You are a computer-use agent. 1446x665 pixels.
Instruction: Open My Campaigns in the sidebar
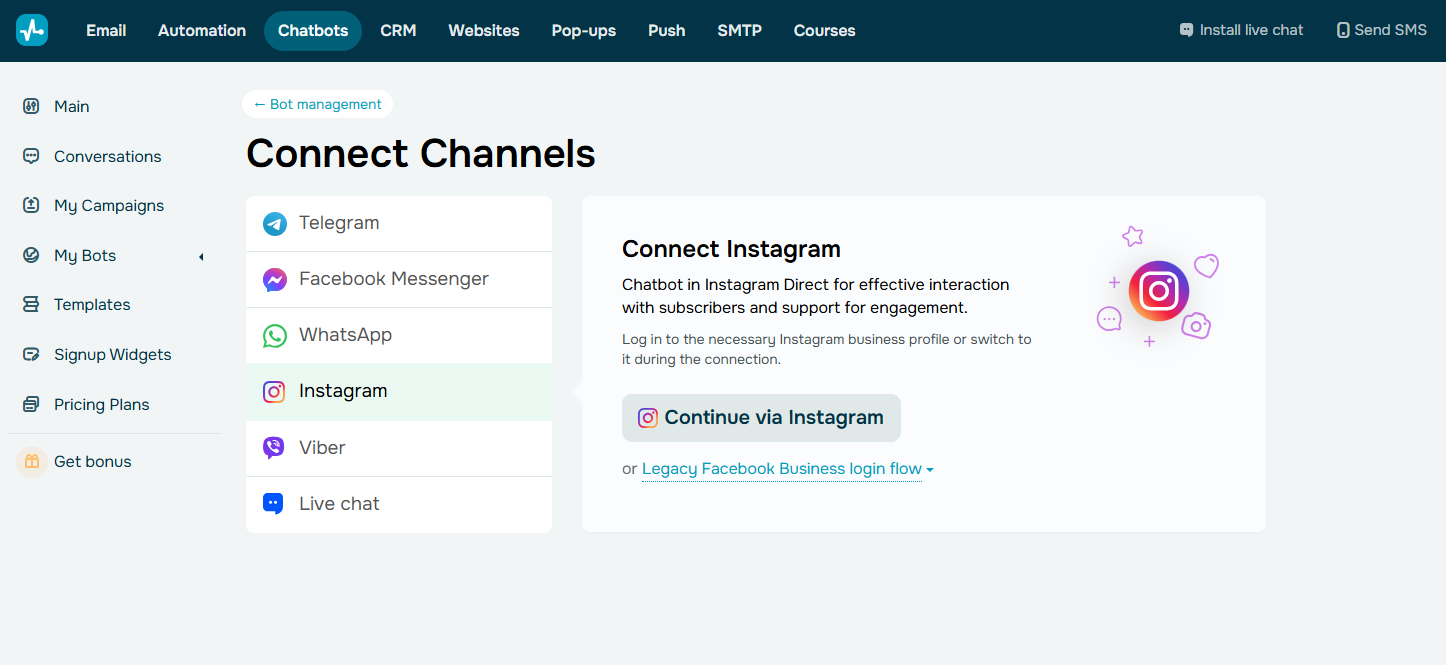tap(109, 205)
